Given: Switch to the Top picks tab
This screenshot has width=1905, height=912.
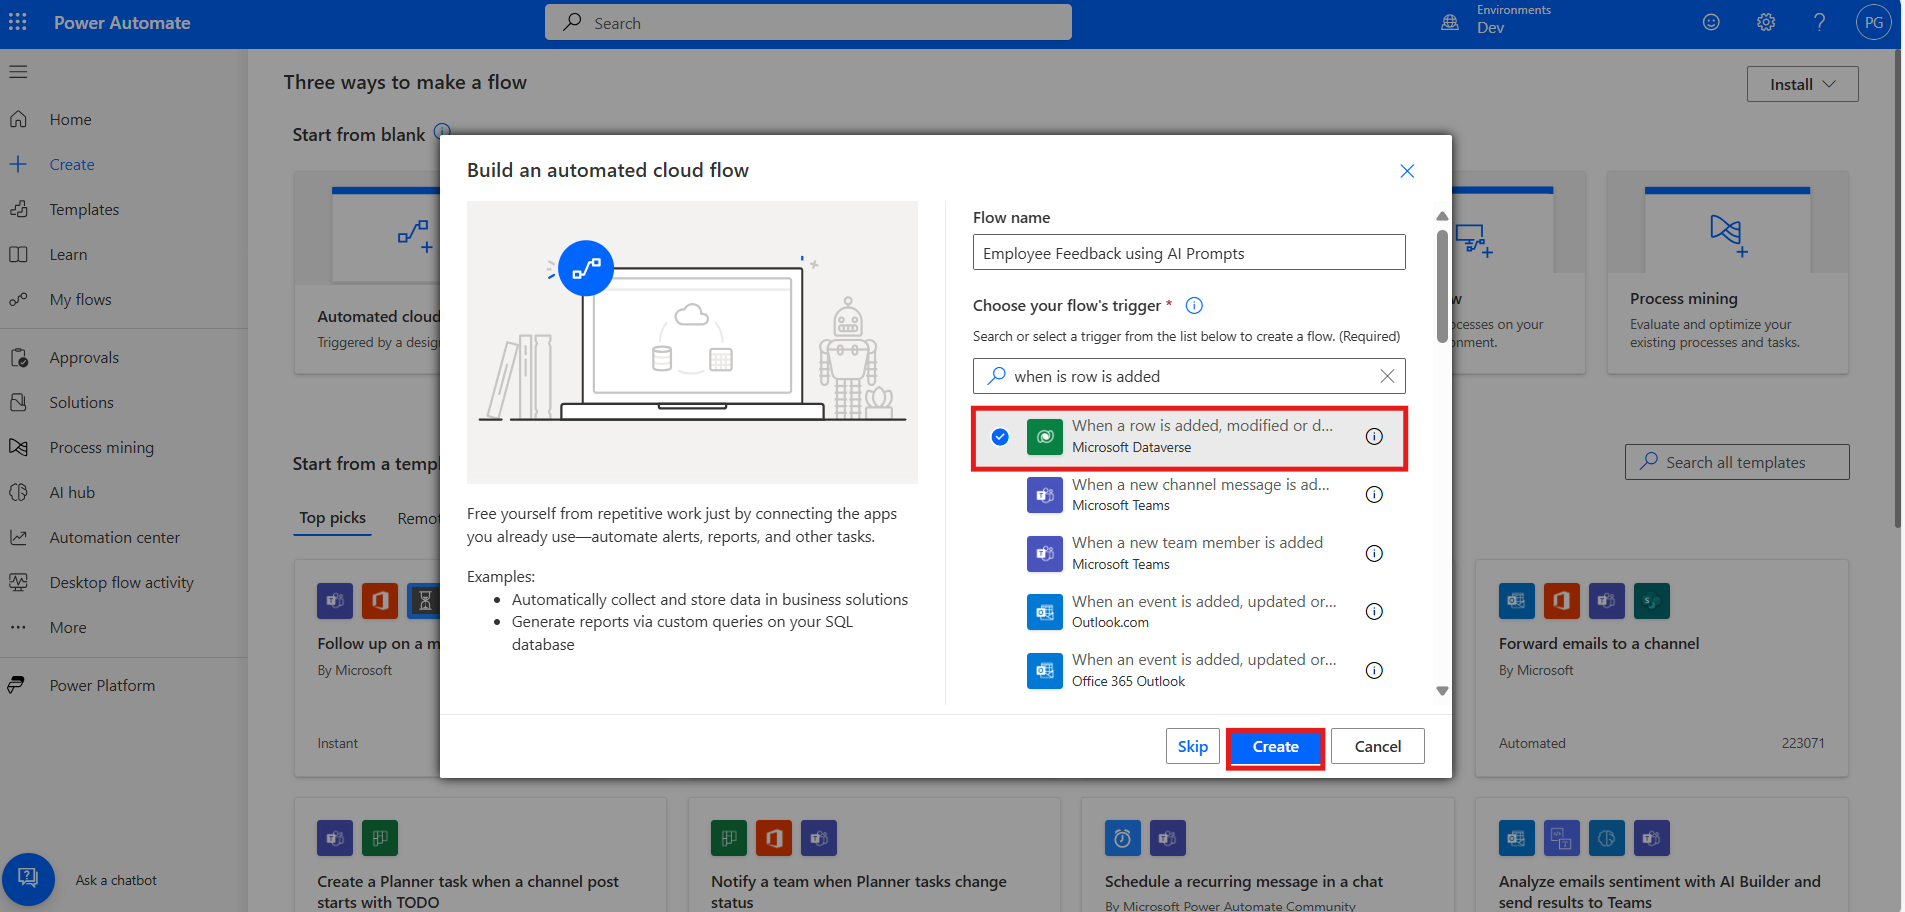Looking at the screenshot, I should 332,518.
